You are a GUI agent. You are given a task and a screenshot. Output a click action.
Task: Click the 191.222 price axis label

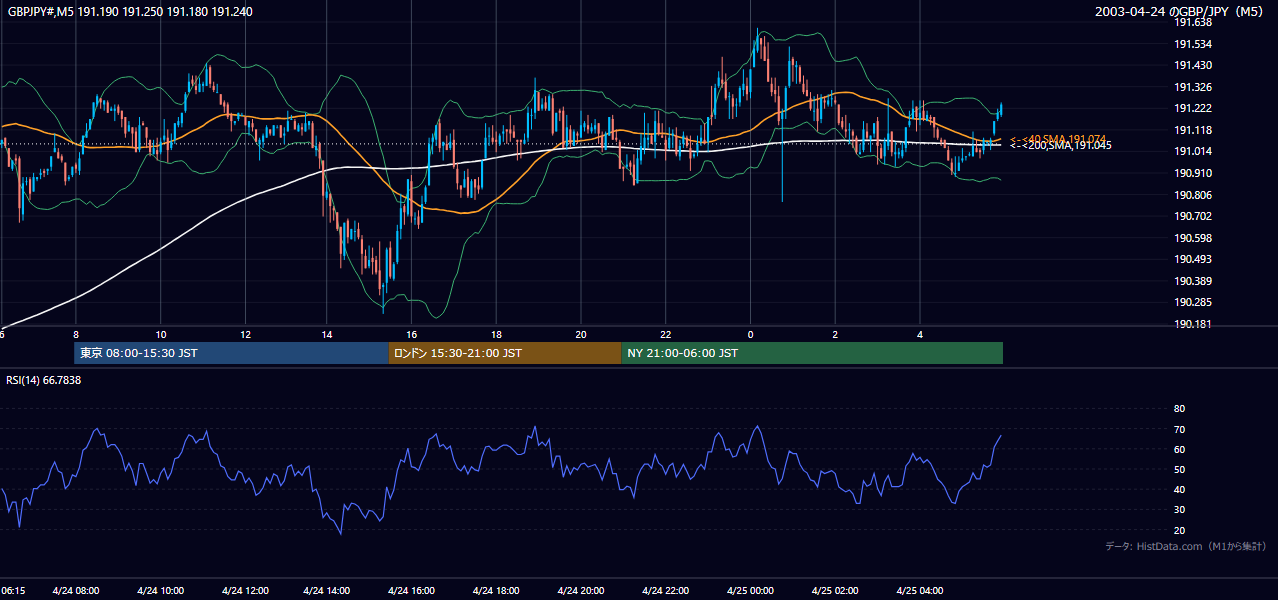[x=1195, y=108]
